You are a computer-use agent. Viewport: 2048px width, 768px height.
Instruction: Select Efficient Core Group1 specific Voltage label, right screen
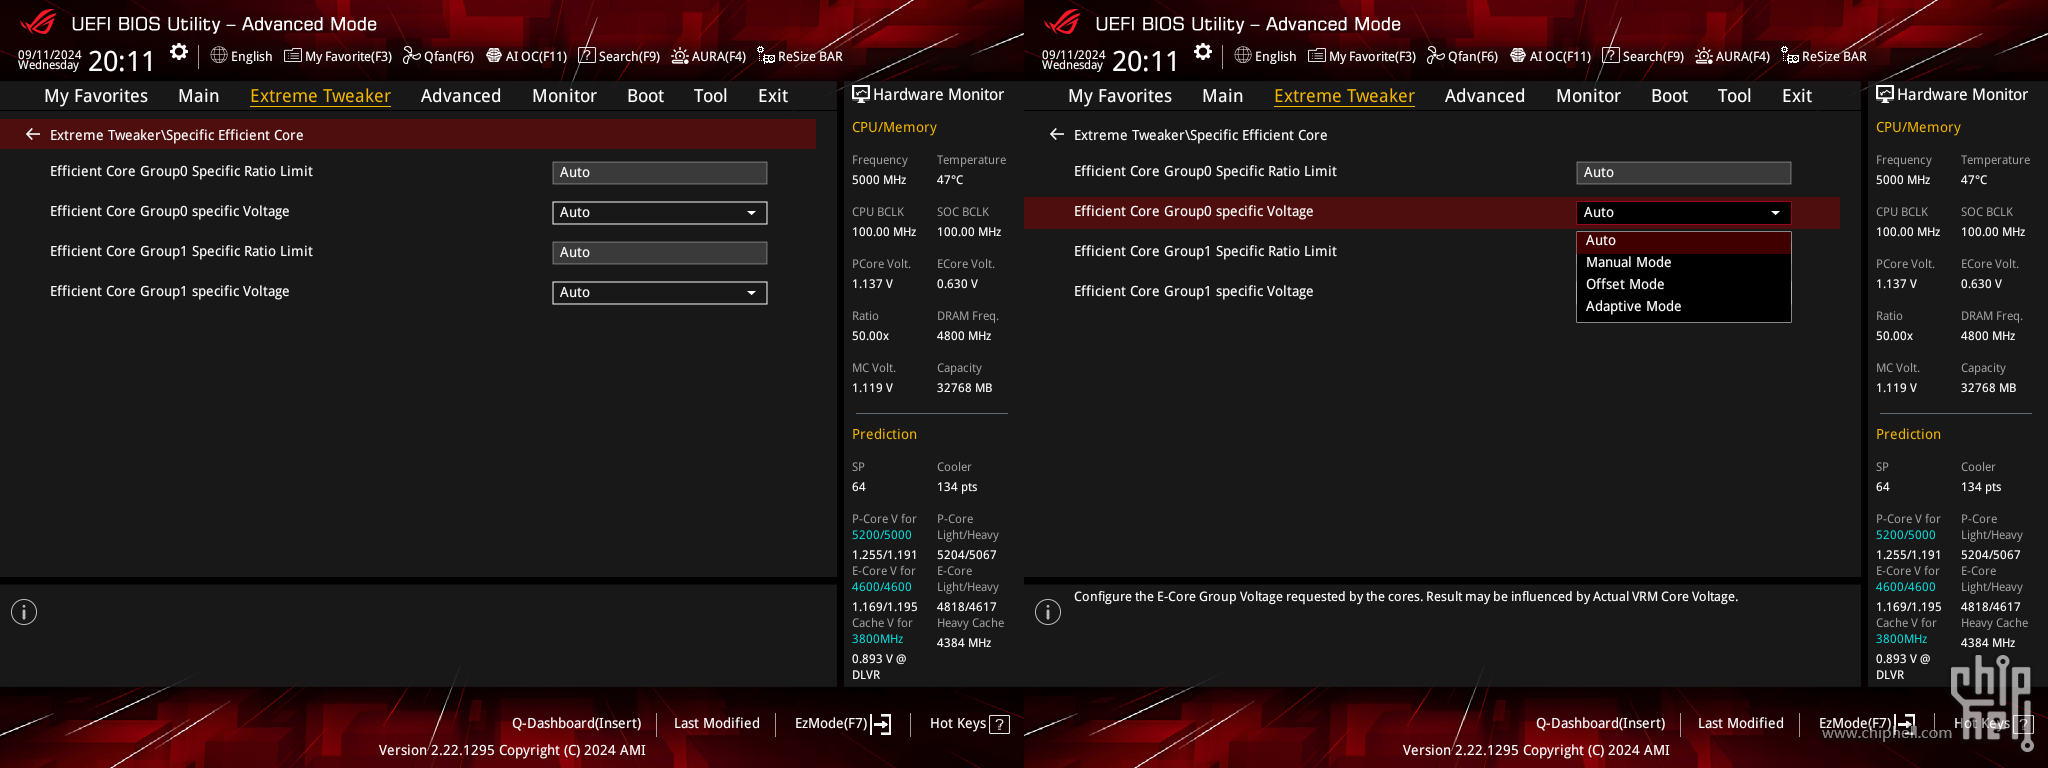click(x=1193, y=292)
